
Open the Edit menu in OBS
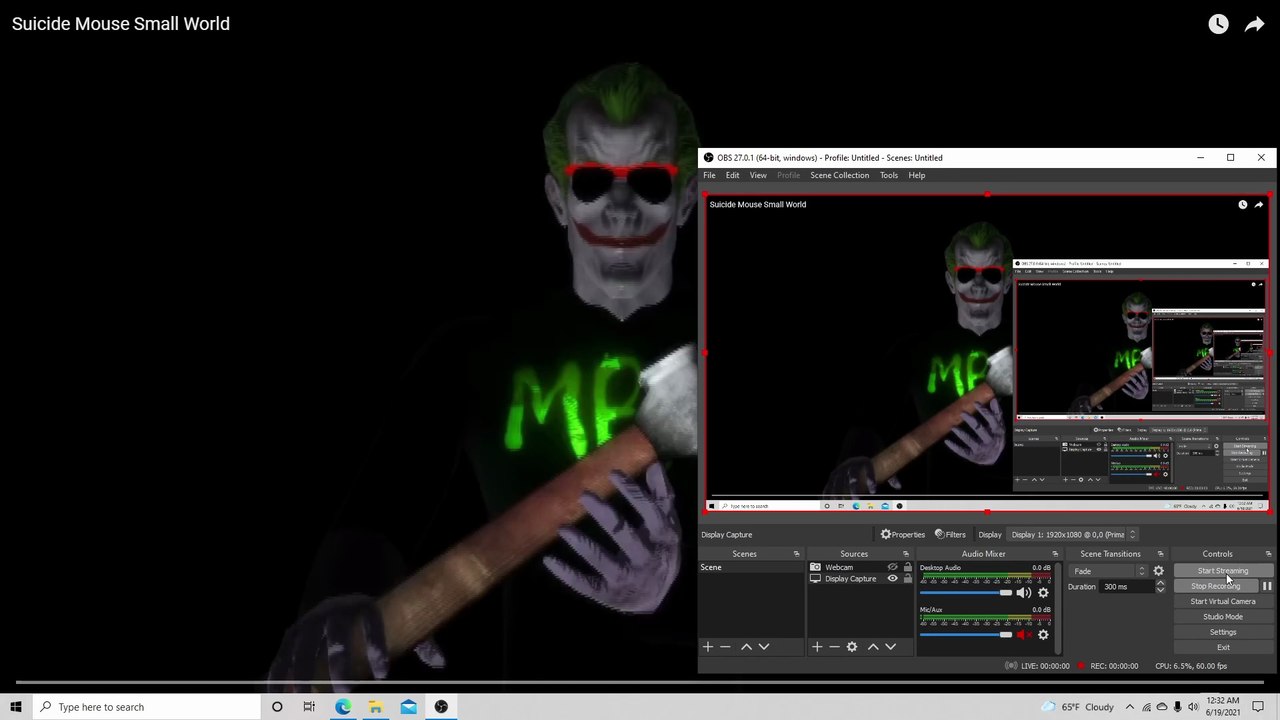click(x=733, y=175)
